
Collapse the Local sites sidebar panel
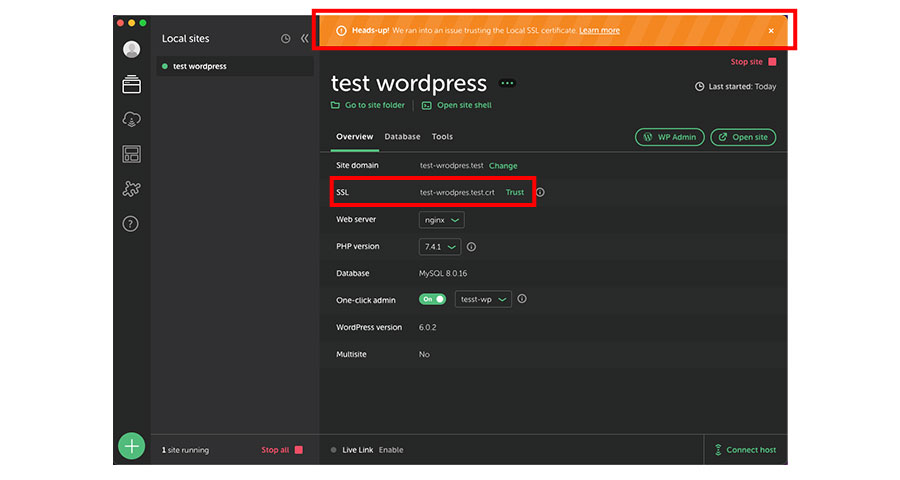[305, 39]
